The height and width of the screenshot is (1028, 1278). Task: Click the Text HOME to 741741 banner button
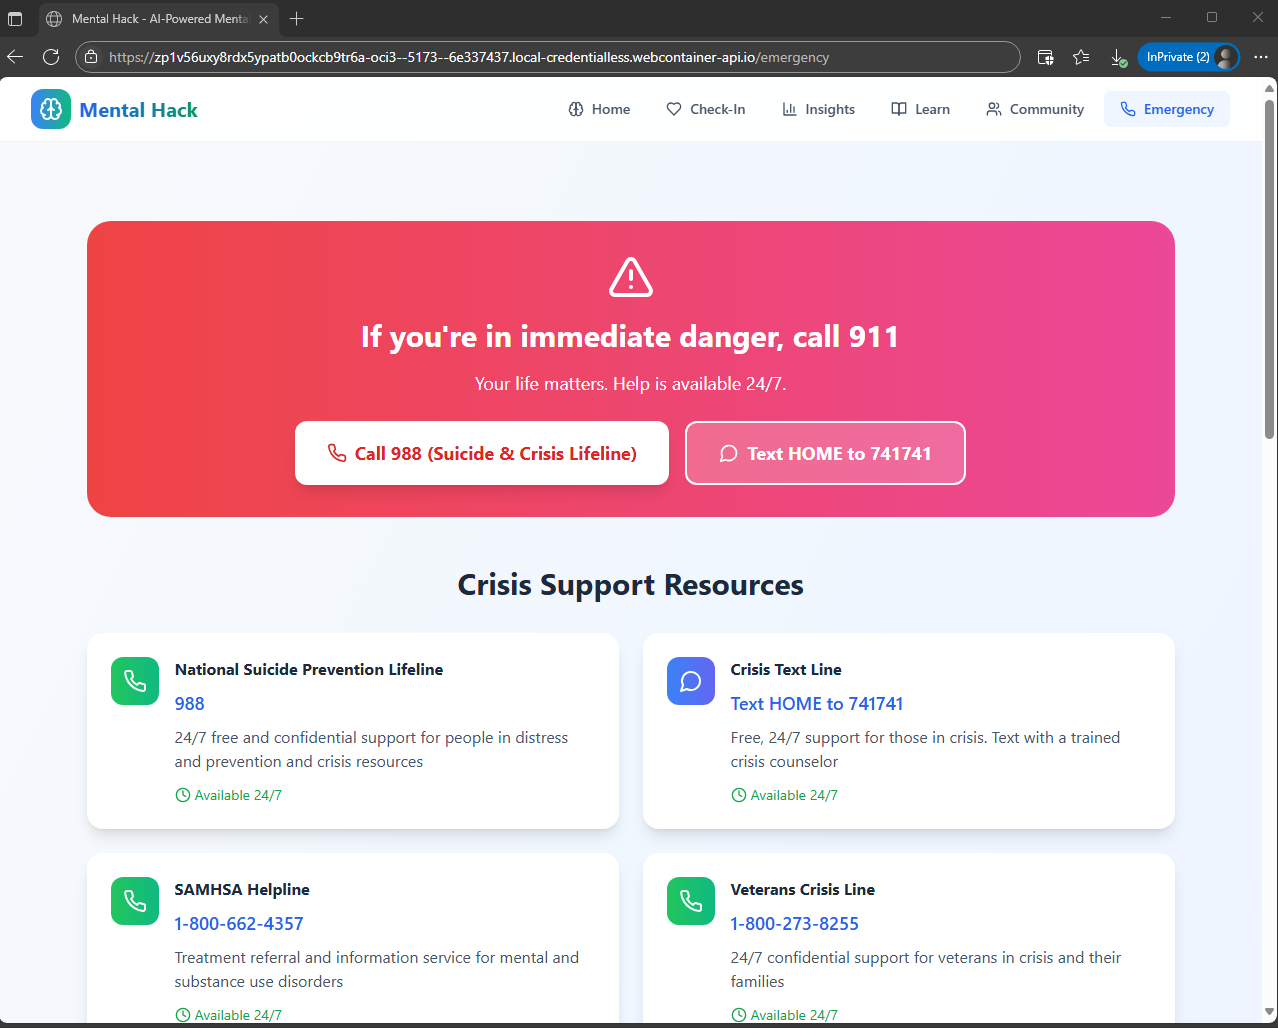point(825,453)
